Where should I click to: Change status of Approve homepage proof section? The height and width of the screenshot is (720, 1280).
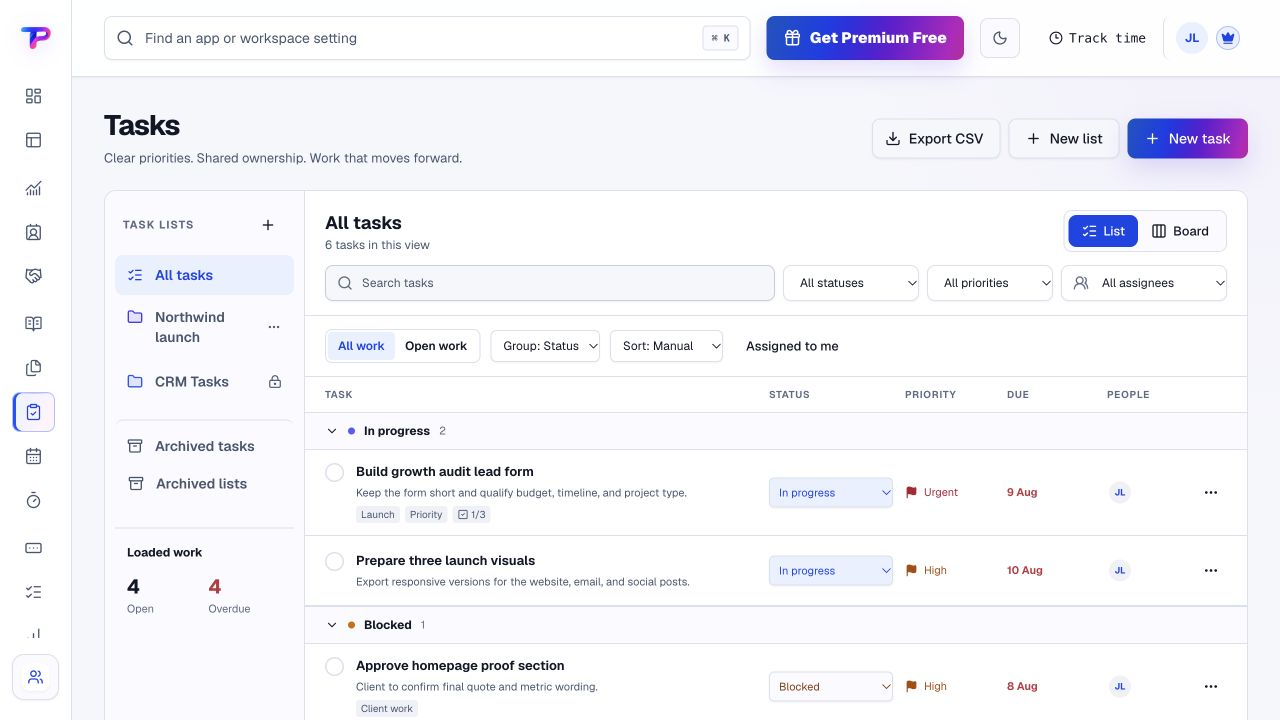click(x=831, y=687)
